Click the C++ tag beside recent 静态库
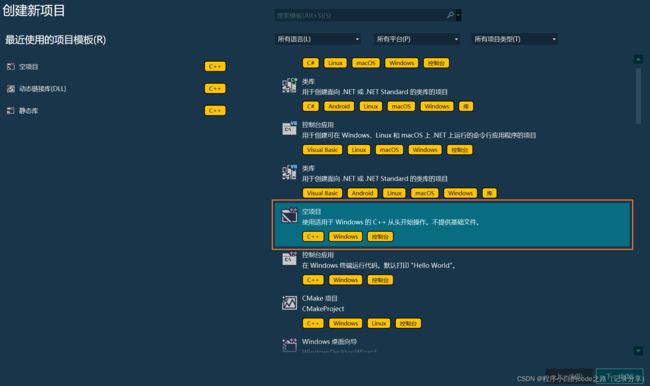The image size is (650, 386). click(x=215, y=110)
